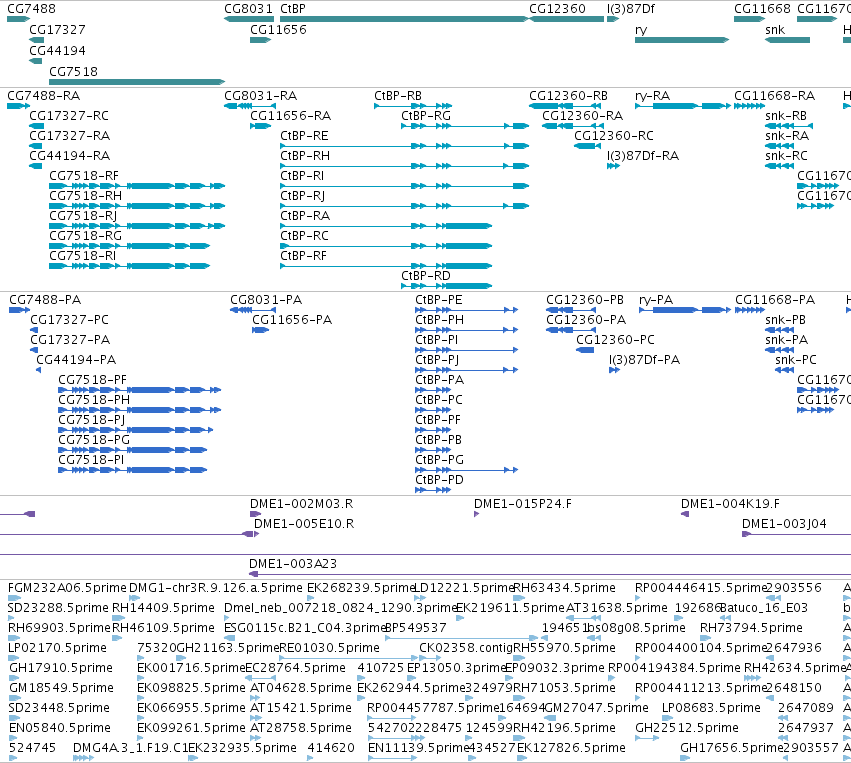Click protein label CG7488-PA
This screenshot has height=763, width=851.
click(45, 300)
